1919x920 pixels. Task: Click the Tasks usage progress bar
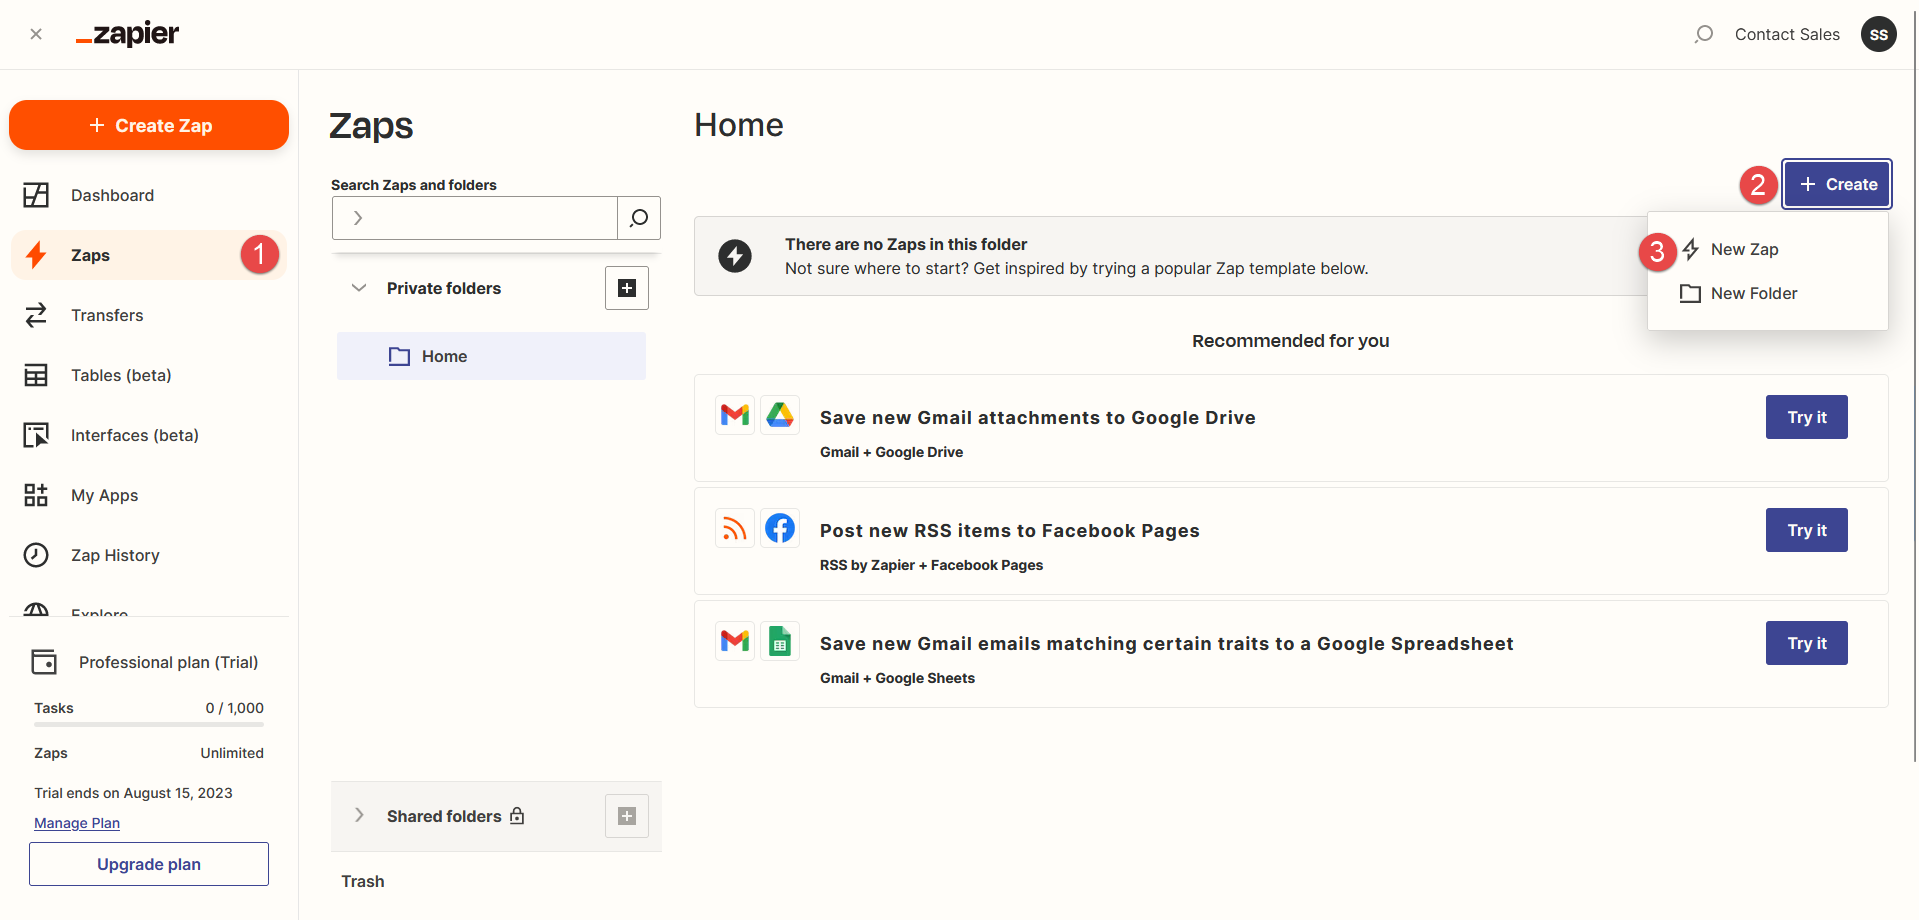(149, 724)
